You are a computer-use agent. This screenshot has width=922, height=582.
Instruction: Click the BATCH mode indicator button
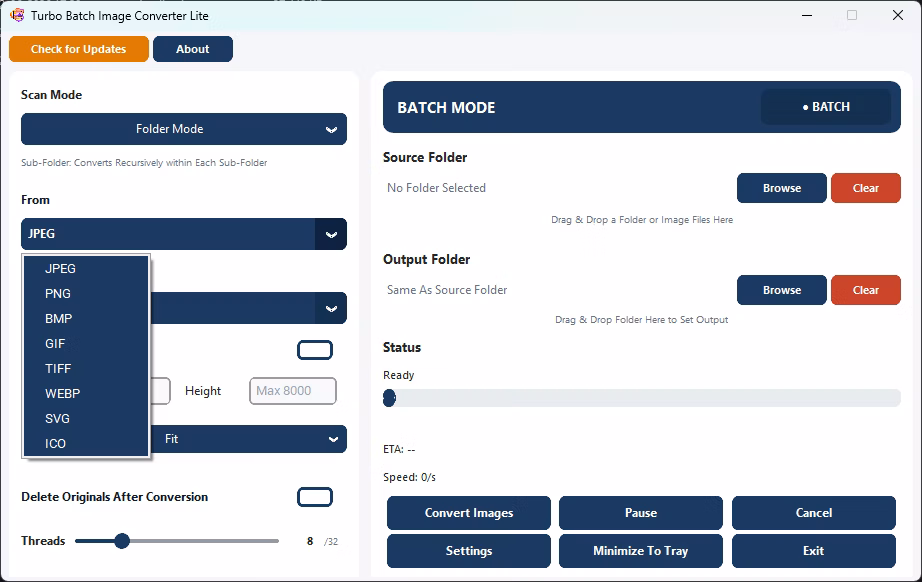point(826,107)
